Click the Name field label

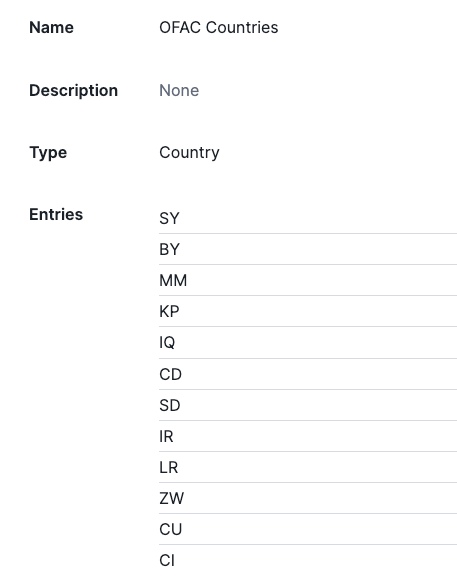51,27
